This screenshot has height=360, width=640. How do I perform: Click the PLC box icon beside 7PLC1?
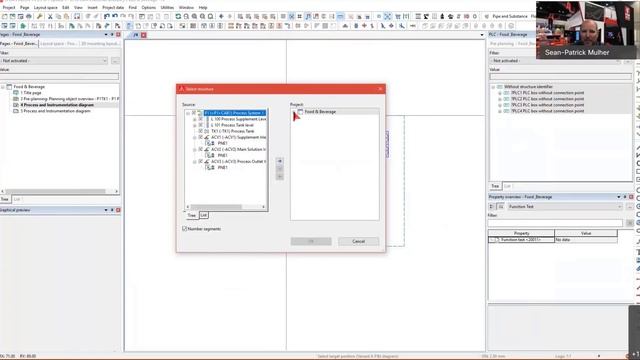click(x=507, y=93)
